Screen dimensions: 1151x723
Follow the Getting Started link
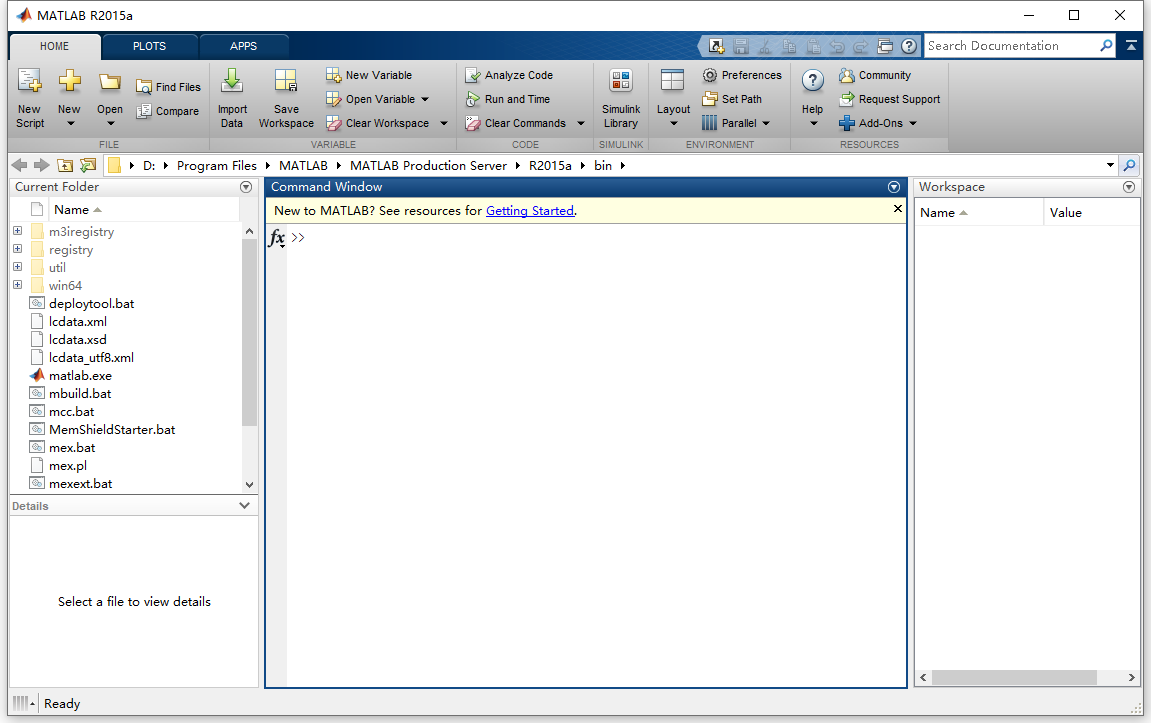click(530, 211)
